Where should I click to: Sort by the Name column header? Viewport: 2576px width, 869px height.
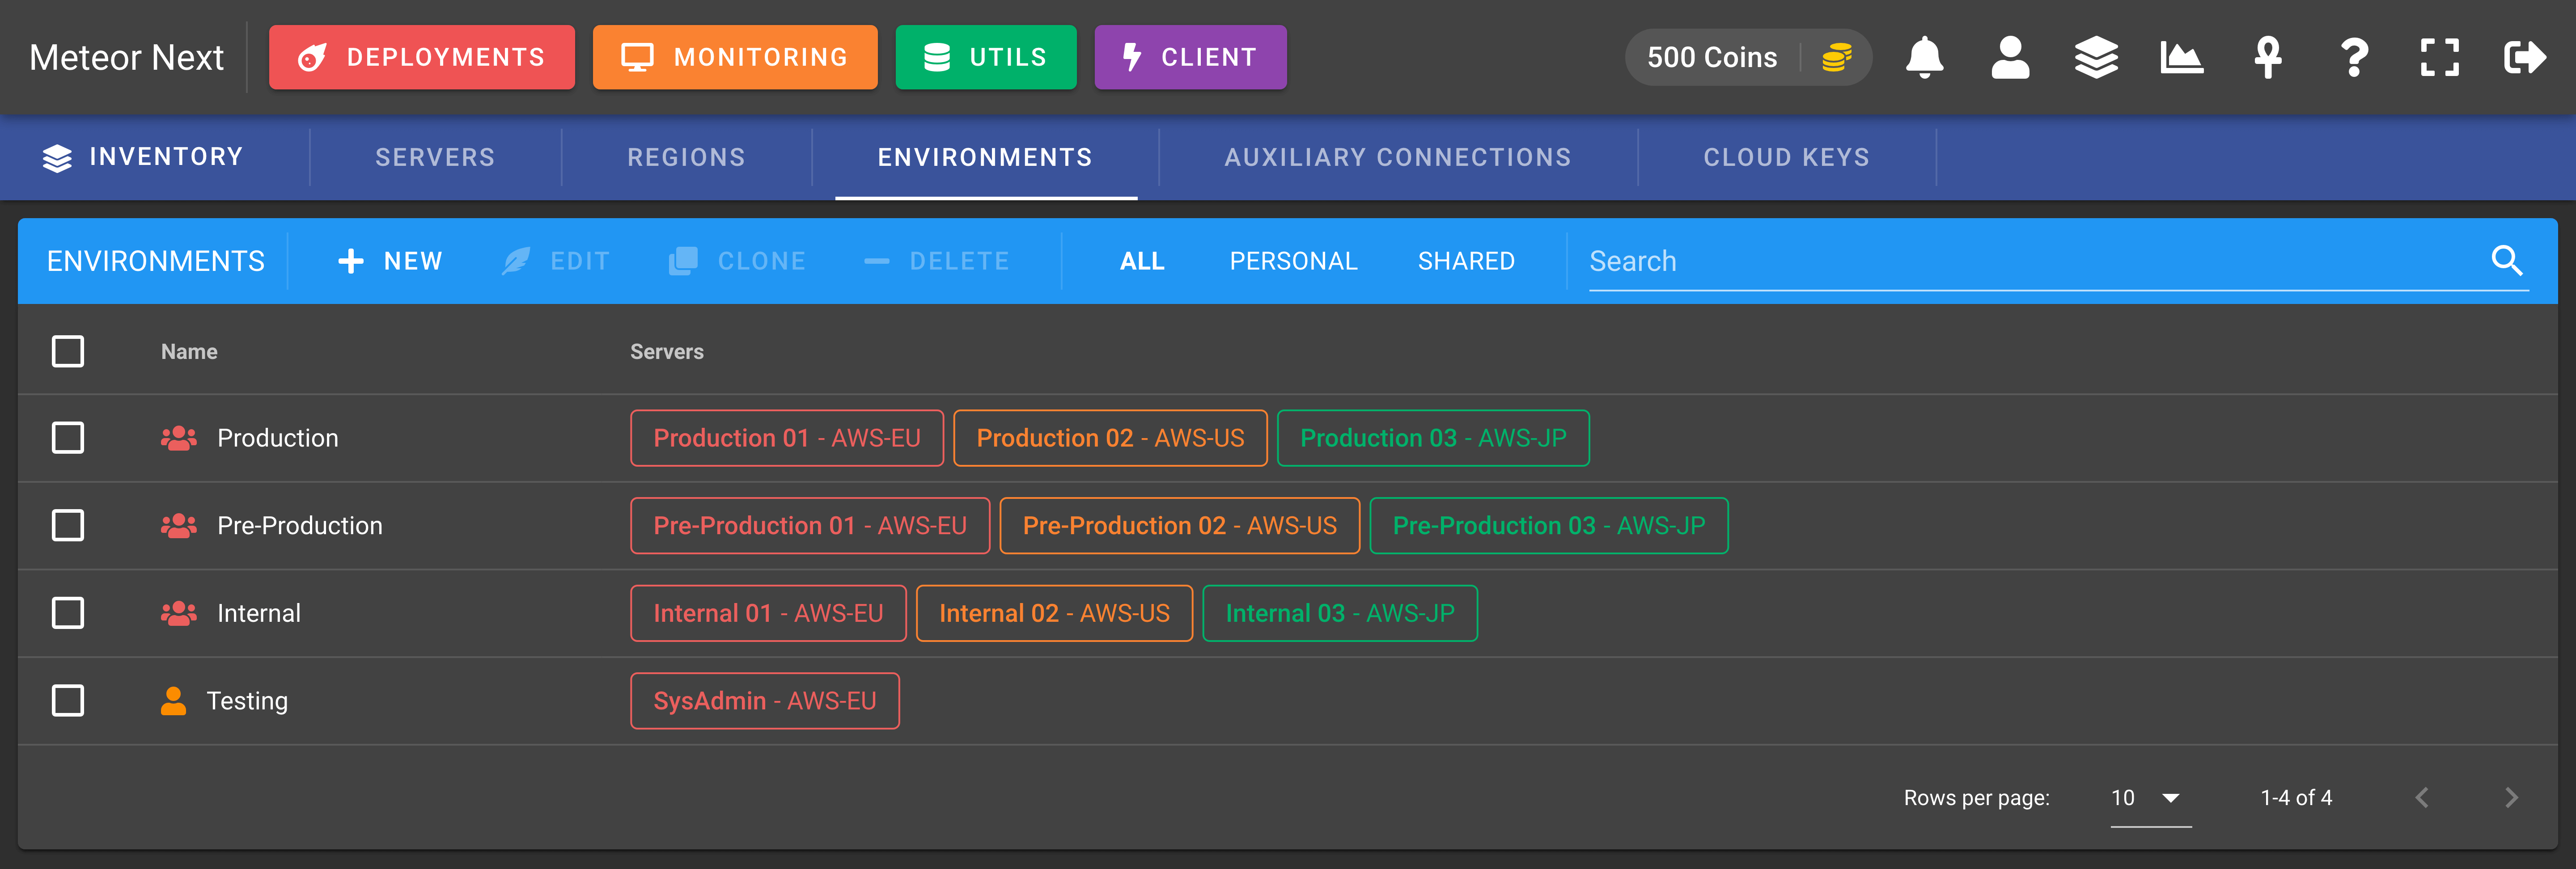coord(189,351)
